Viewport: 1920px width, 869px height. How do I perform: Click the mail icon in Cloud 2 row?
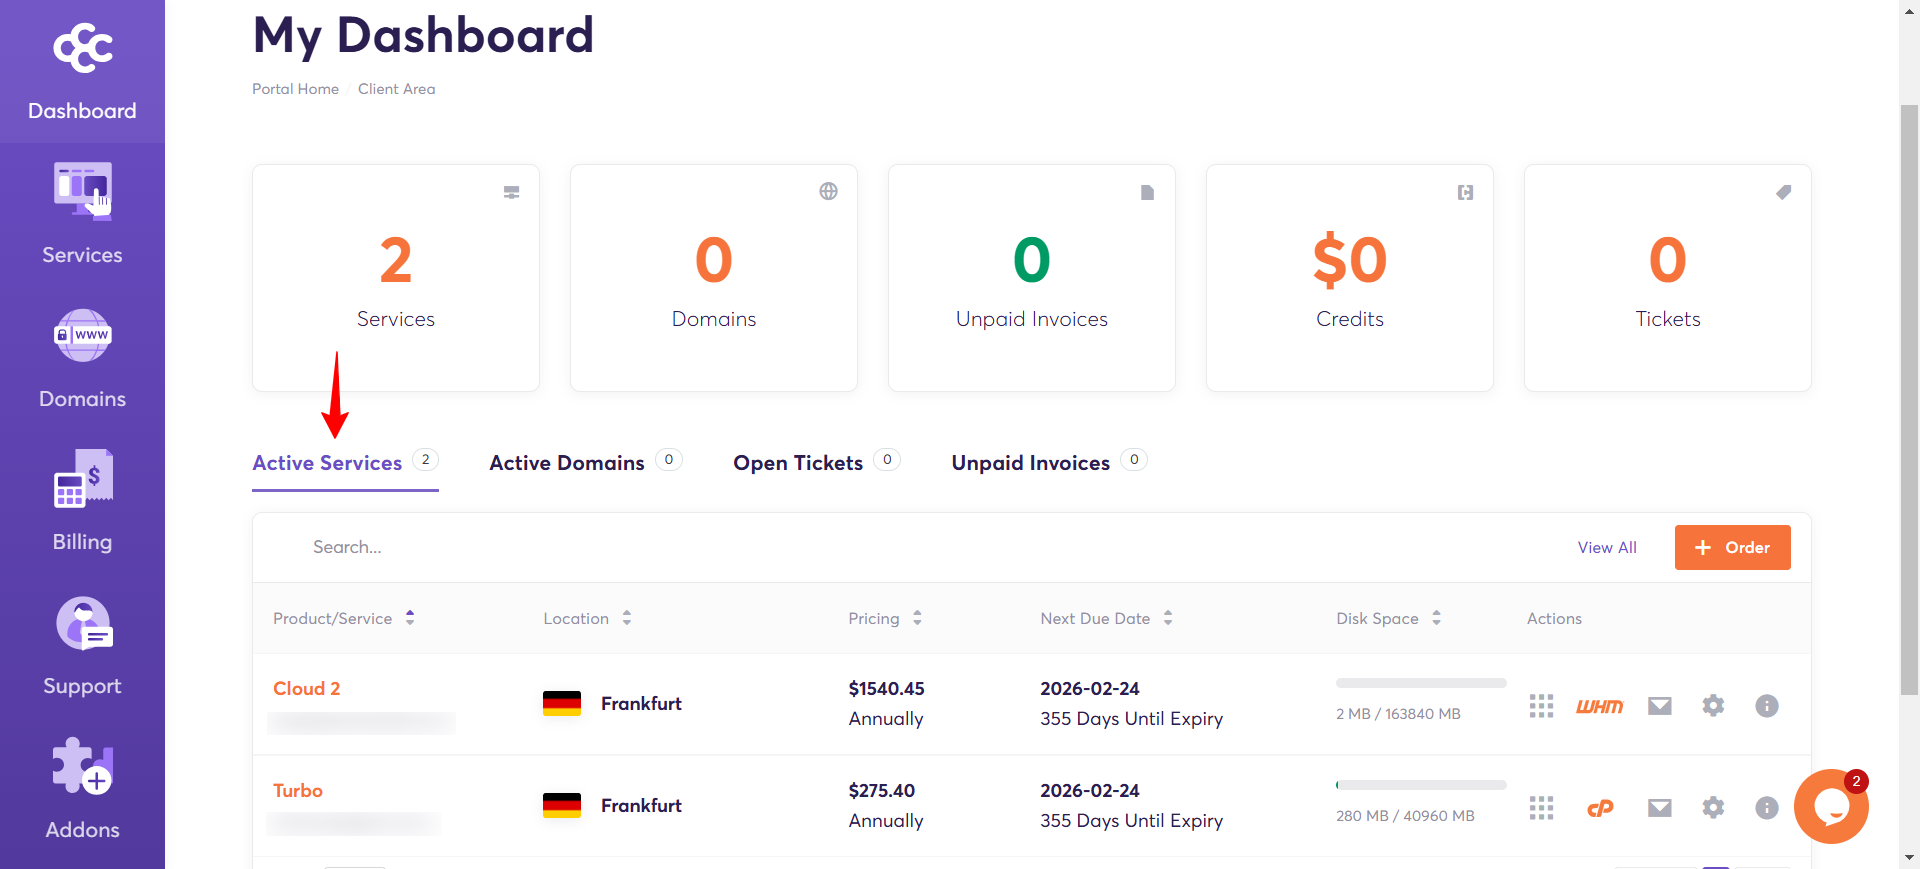pyautogui.click(x=1660, y=706)
